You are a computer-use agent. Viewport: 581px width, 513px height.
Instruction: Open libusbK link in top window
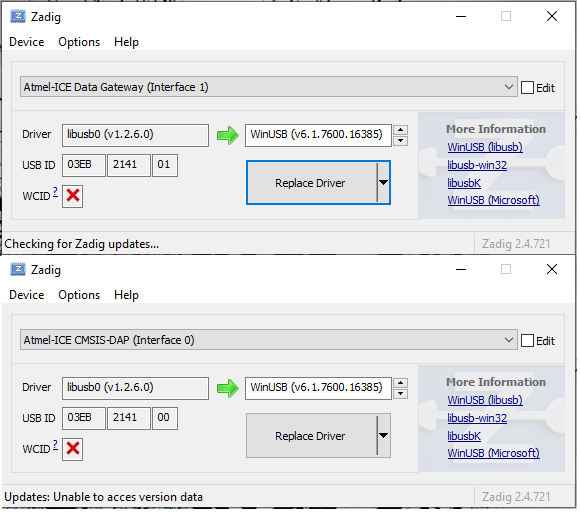coord(464,183)
